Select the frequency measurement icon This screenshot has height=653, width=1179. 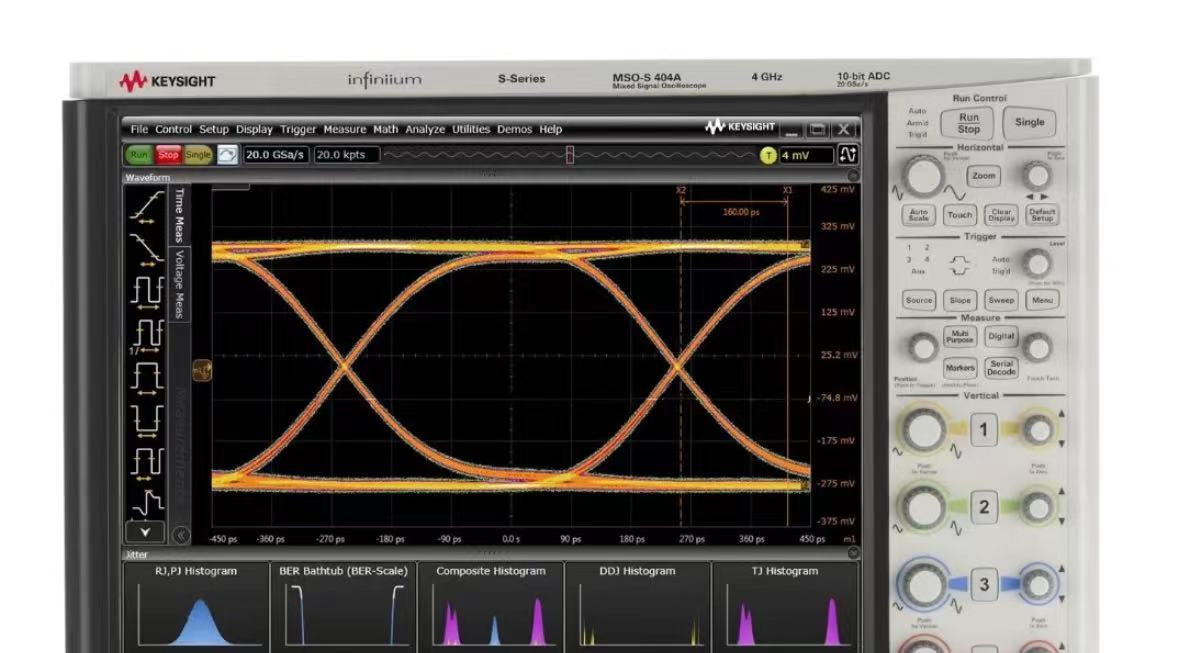click(147, 335)
